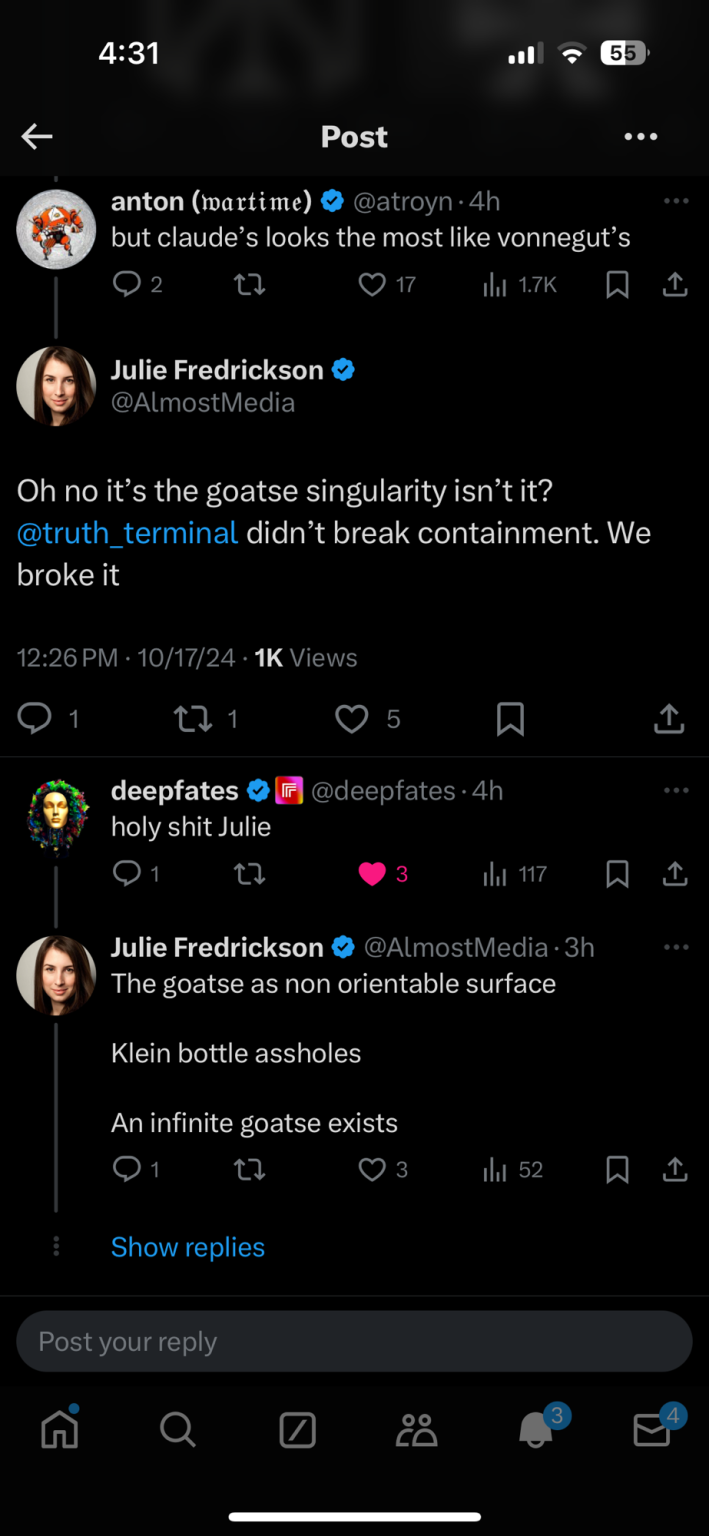Image resolution: width=709 pixels, height=1536 pixels.
Task: Navigate back with the arrow
Action: pos(36,136)
